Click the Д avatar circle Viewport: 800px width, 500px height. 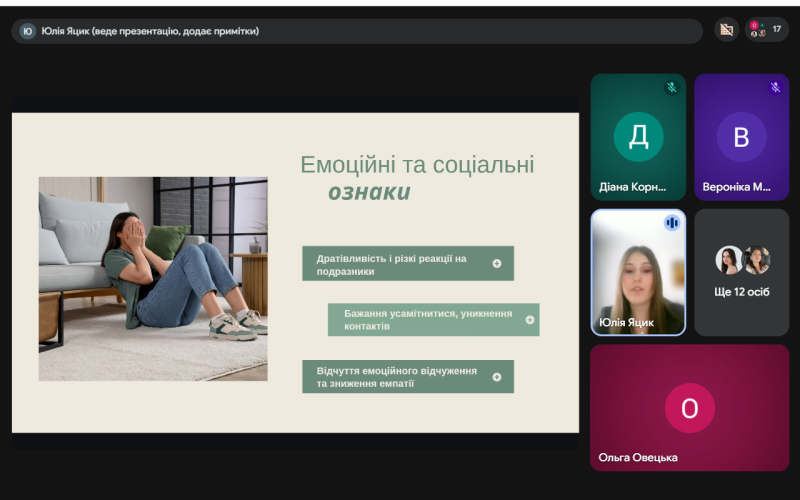[x=638, y=137]
